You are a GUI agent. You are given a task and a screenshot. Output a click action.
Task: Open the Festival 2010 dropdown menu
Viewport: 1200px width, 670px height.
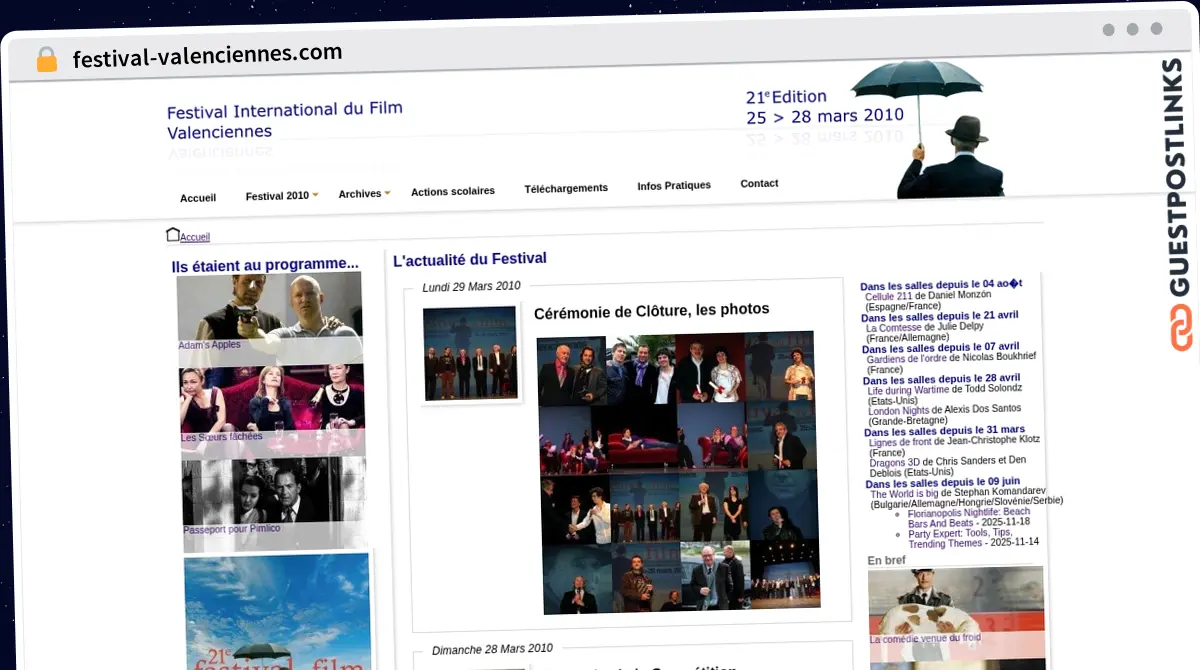point(277,195)
